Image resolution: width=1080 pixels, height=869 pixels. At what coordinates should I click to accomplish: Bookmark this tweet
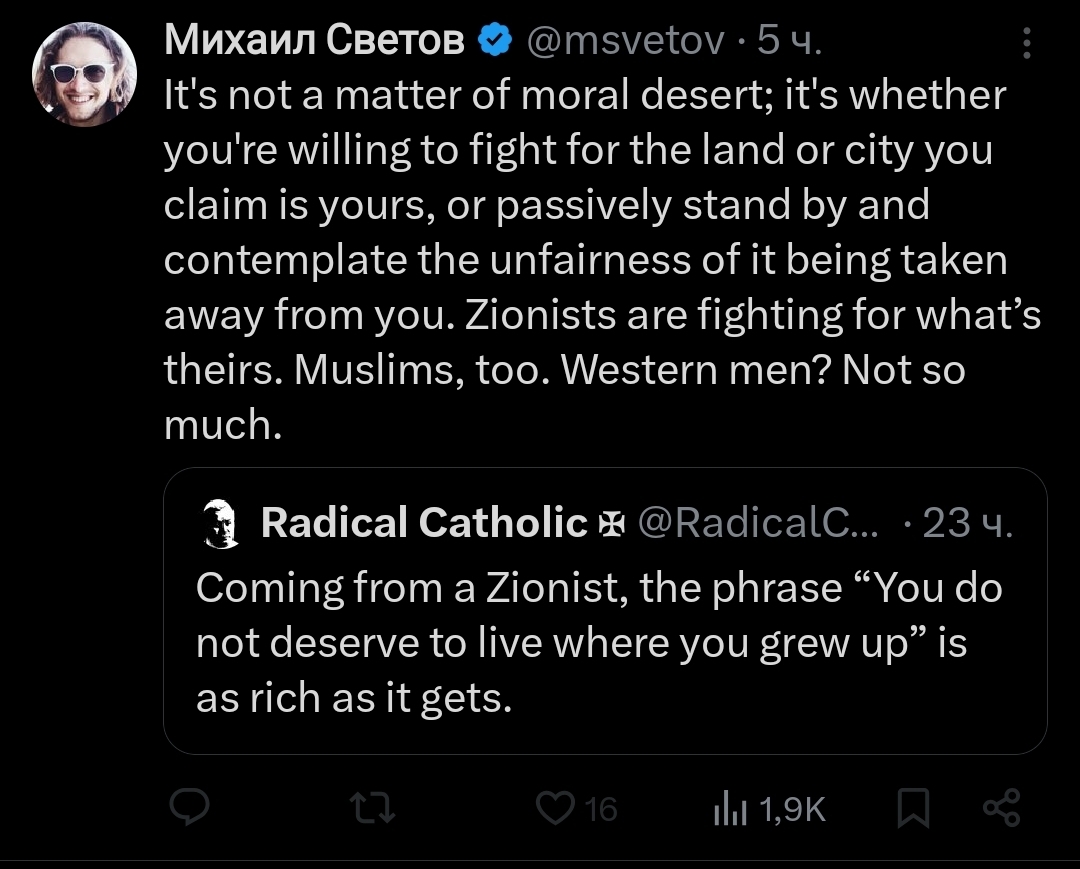coord(910,808)
